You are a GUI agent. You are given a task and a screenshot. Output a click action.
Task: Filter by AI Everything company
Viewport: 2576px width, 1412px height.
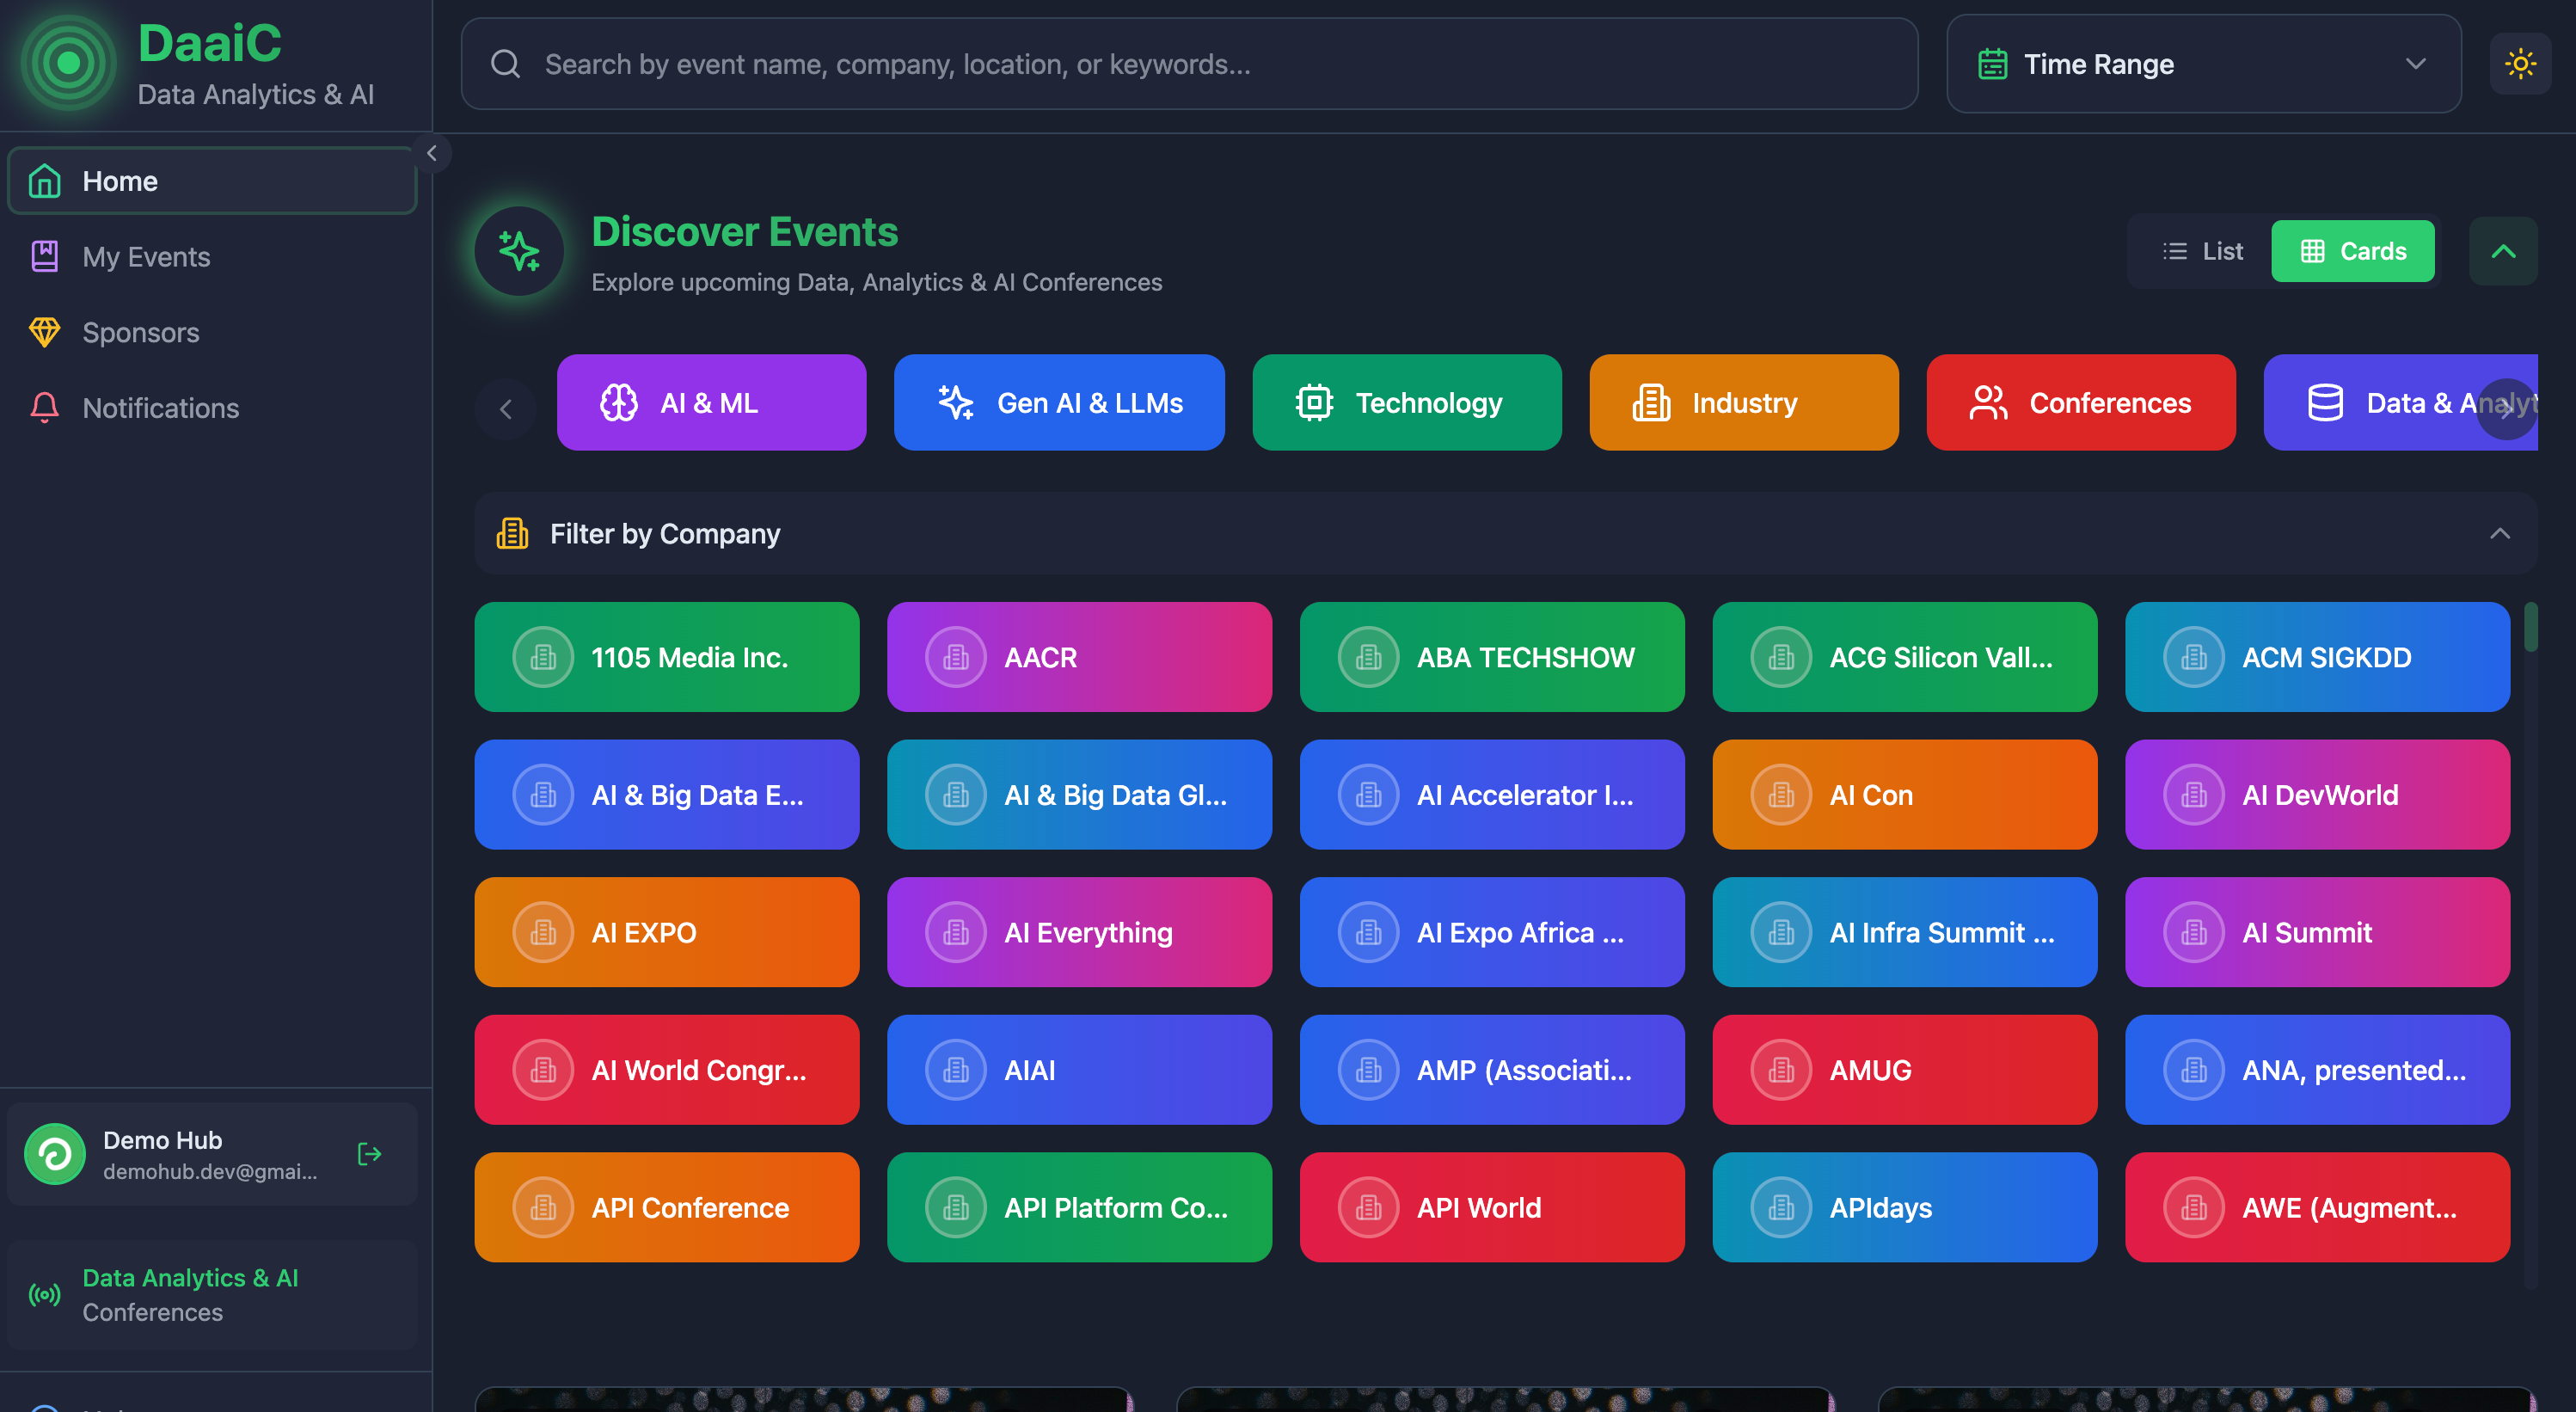(x=1079, y=932)
